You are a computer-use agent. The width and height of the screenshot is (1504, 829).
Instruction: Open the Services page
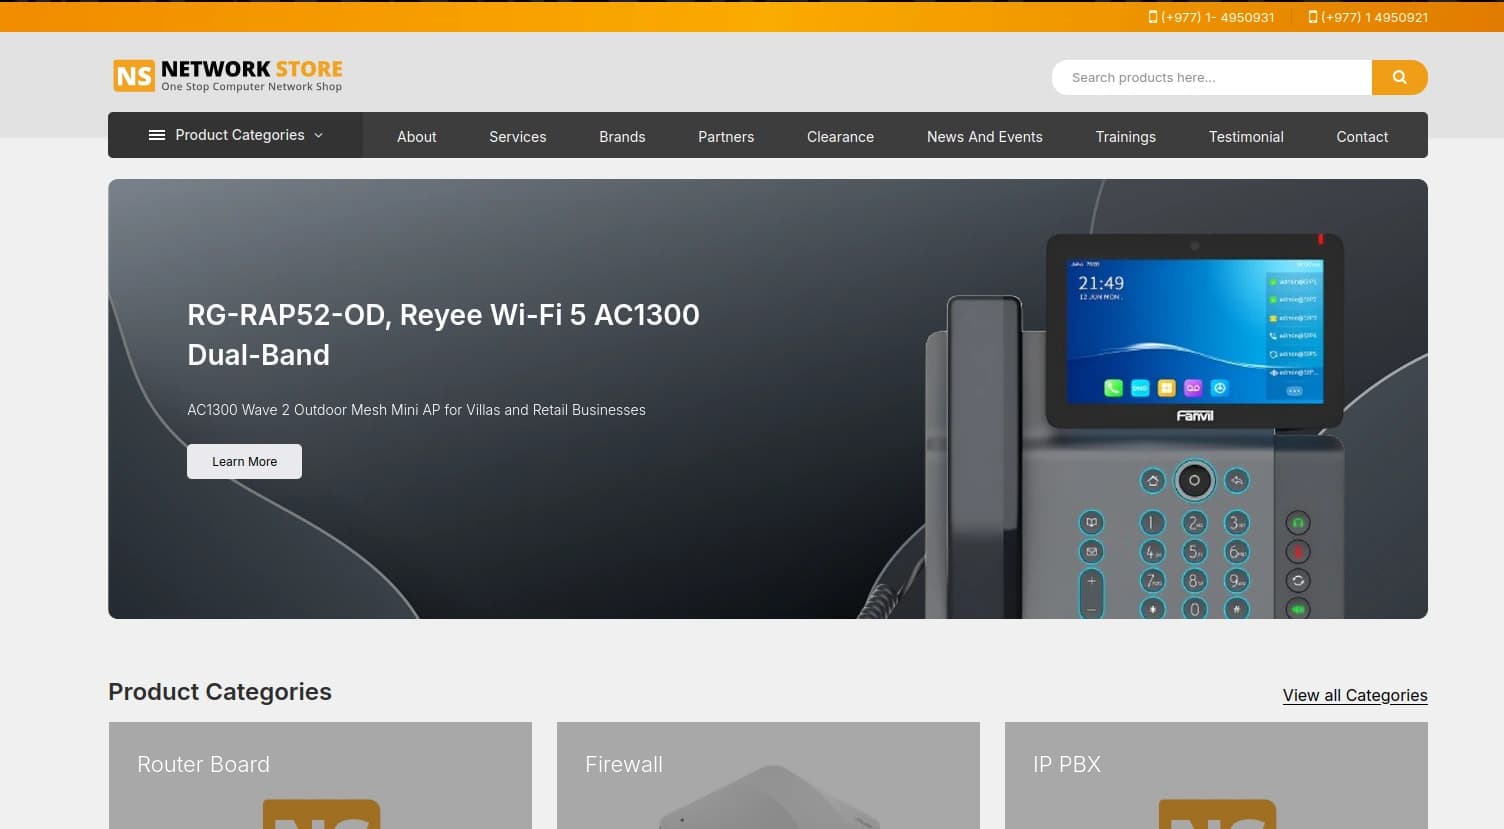(x=517, y=137)
